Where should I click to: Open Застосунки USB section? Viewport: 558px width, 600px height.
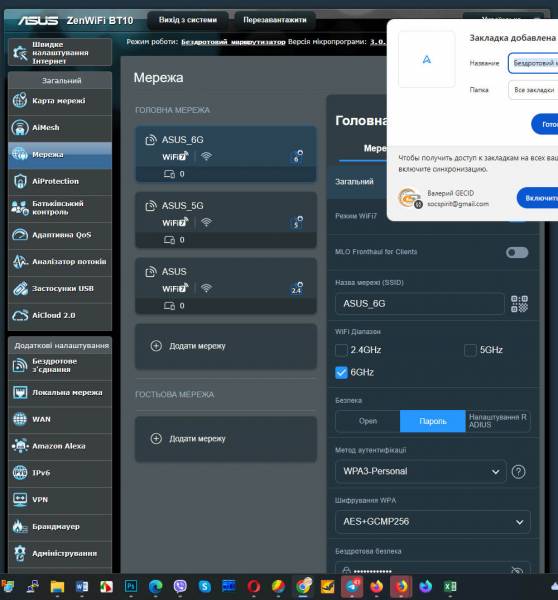point(60,289)
